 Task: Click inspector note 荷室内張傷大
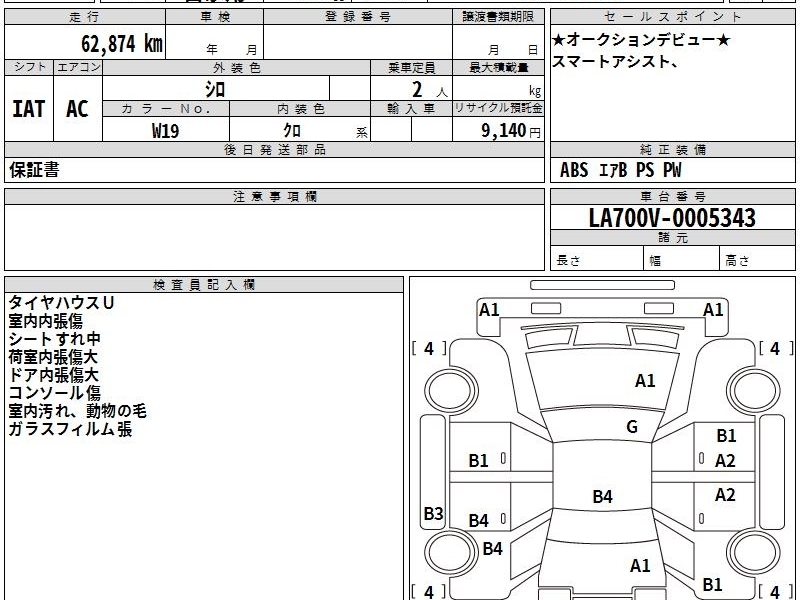pos(53,357)
